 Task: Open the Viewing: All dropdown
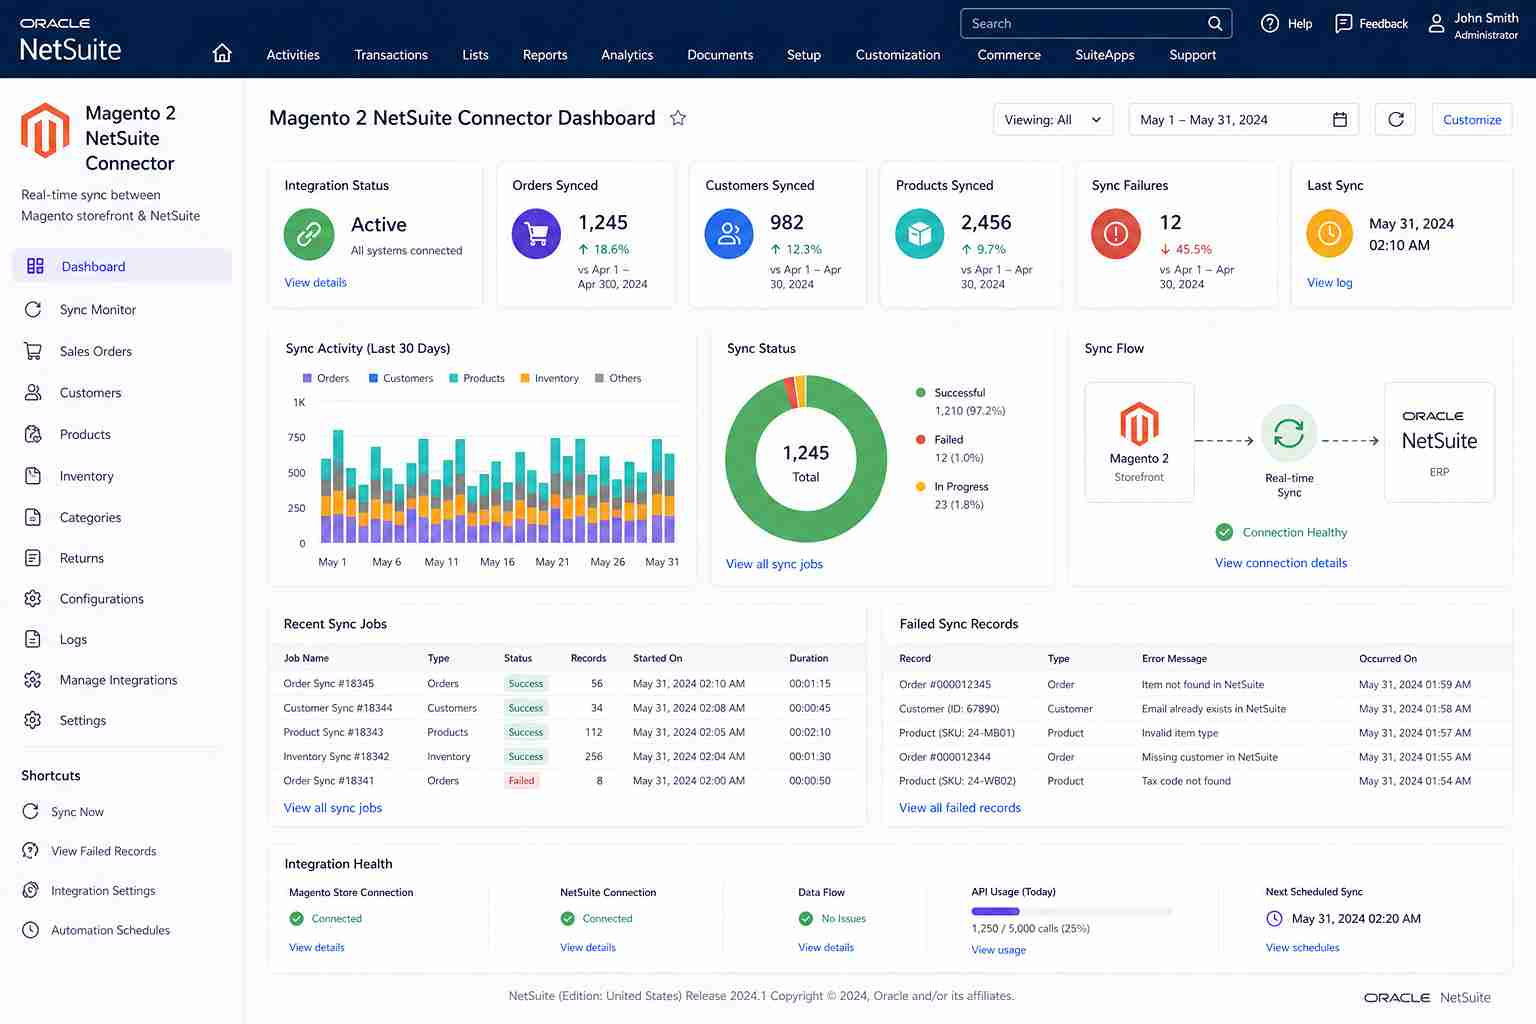[1053, 120]
